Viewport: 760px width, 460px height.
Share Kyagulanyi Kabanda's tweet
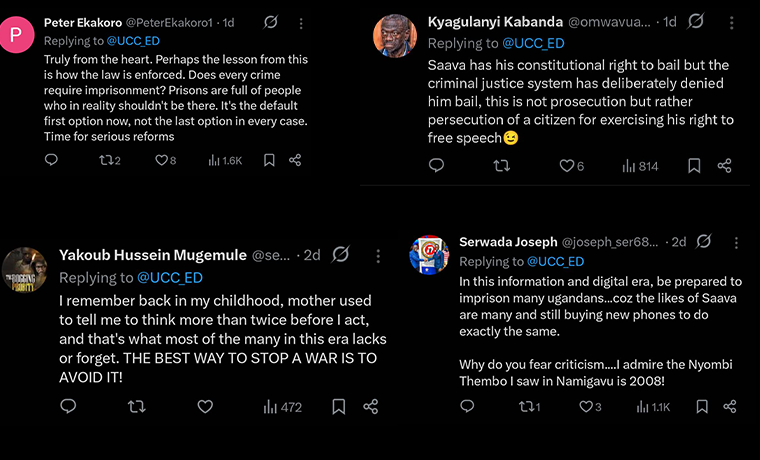pos(726,166)
